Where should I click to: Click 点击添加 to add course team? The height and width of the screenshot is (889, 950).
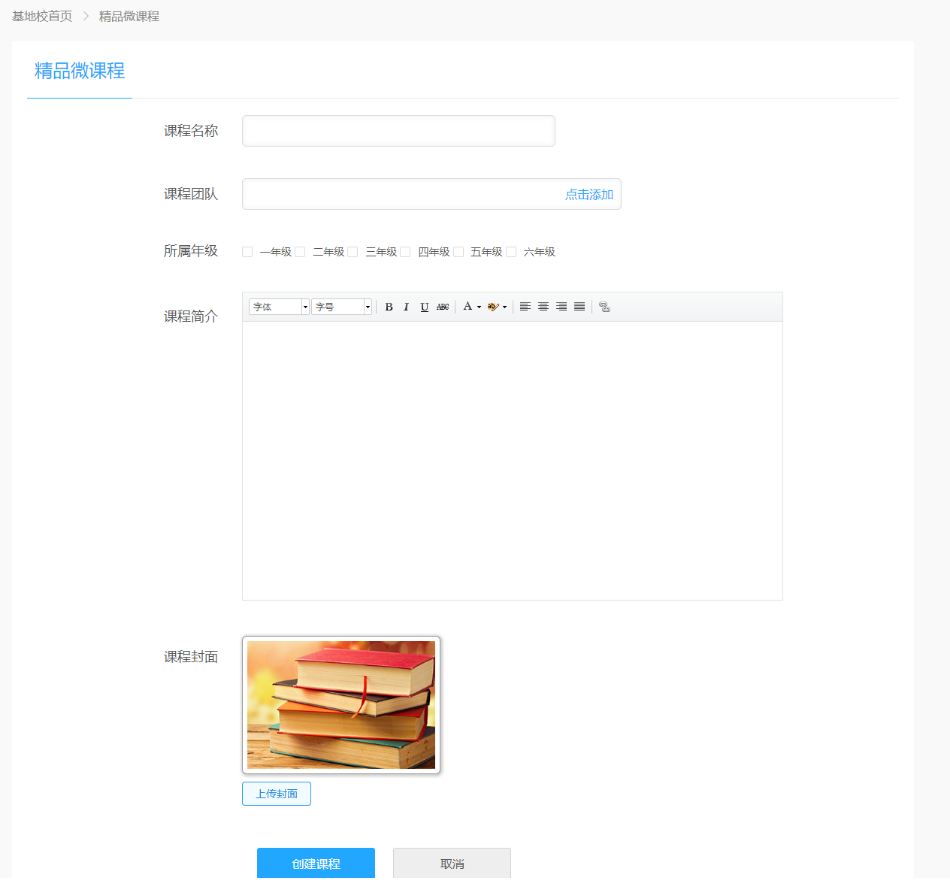588,195
